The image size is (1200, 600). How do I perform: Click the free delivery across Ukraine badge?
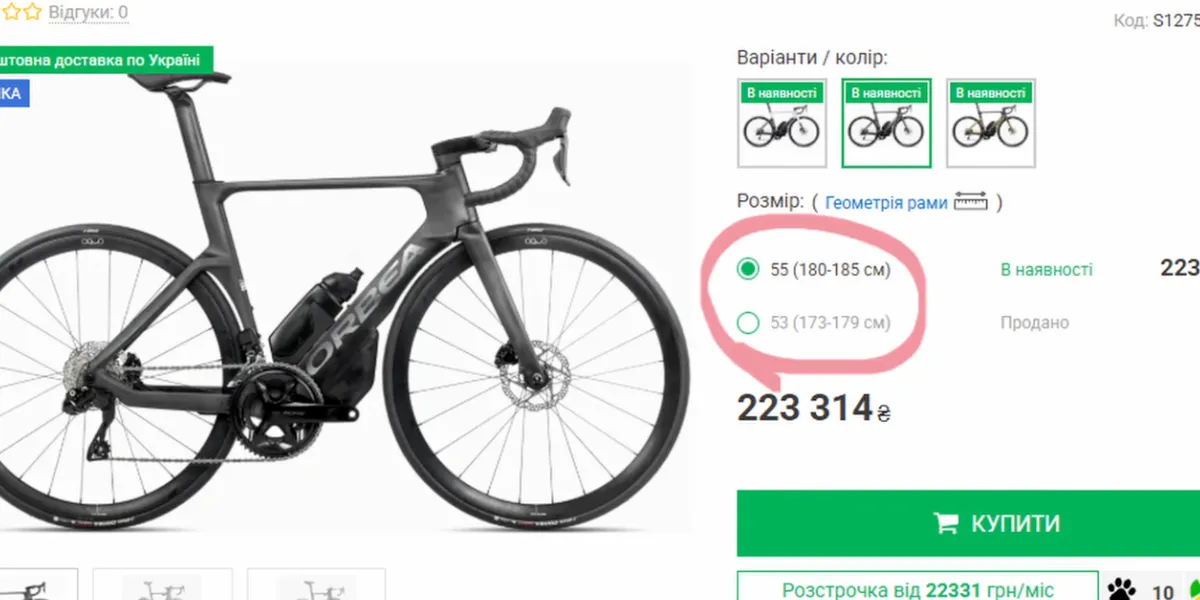tap(105, 60)
